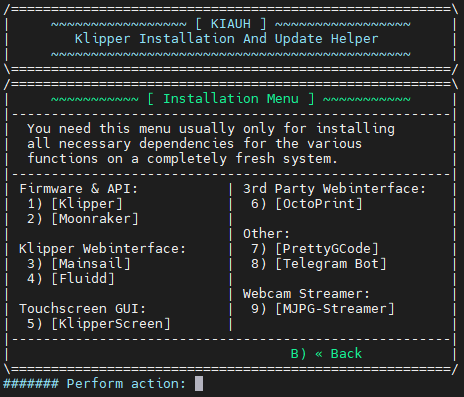The width and height of the screenshot is (464, 397).
Task: Click the 'Perform action:' prompt cursor
Action: click(199, 384)
